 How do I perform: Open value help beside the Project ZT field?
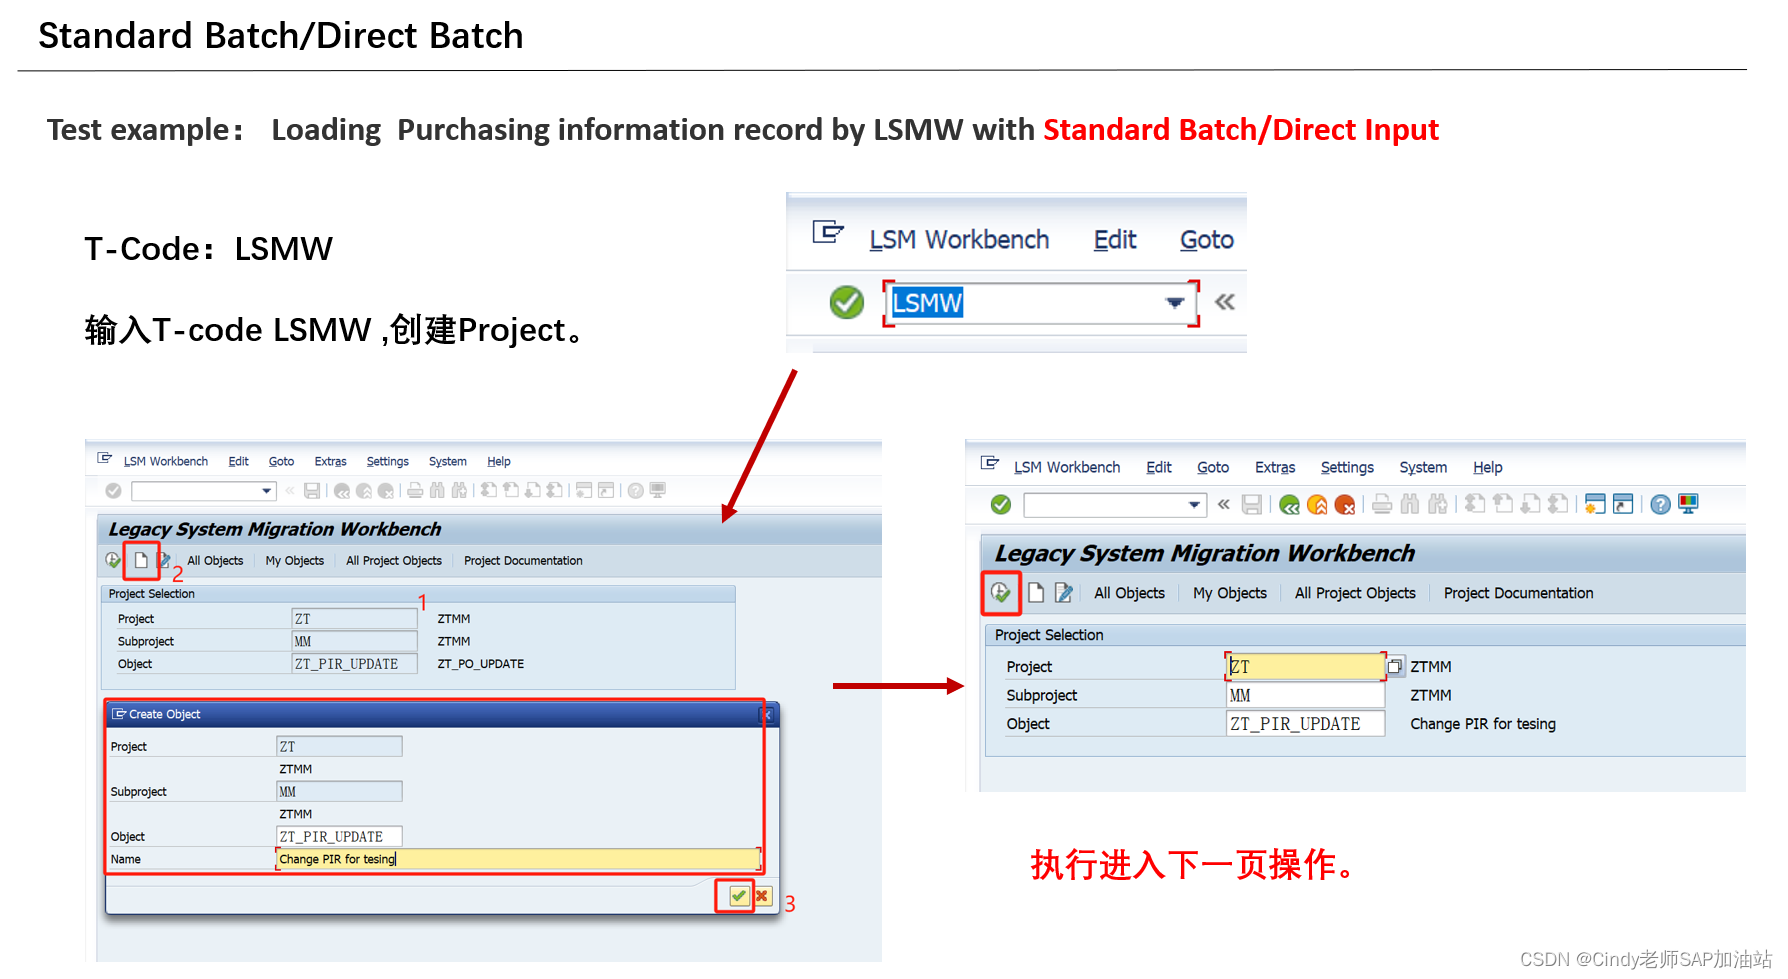coord(1396,665)
